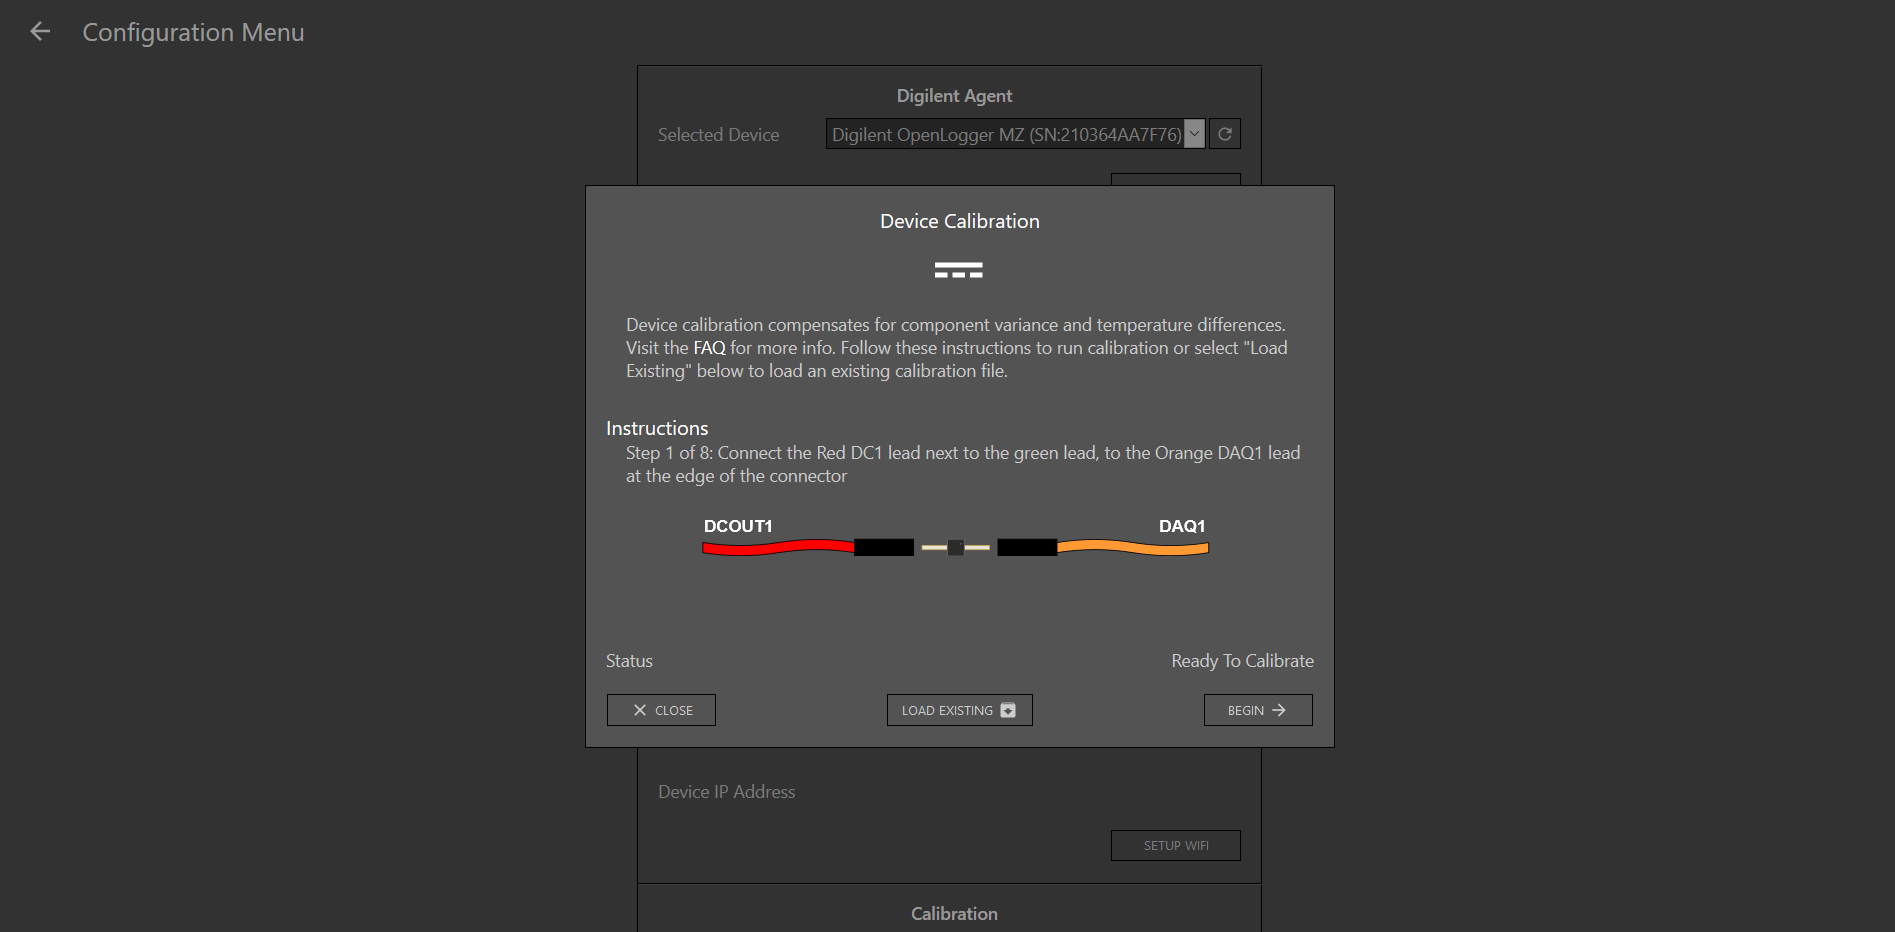Click the Device Calibration title
Screen dimensions: 1895x932
pos(960,221)
